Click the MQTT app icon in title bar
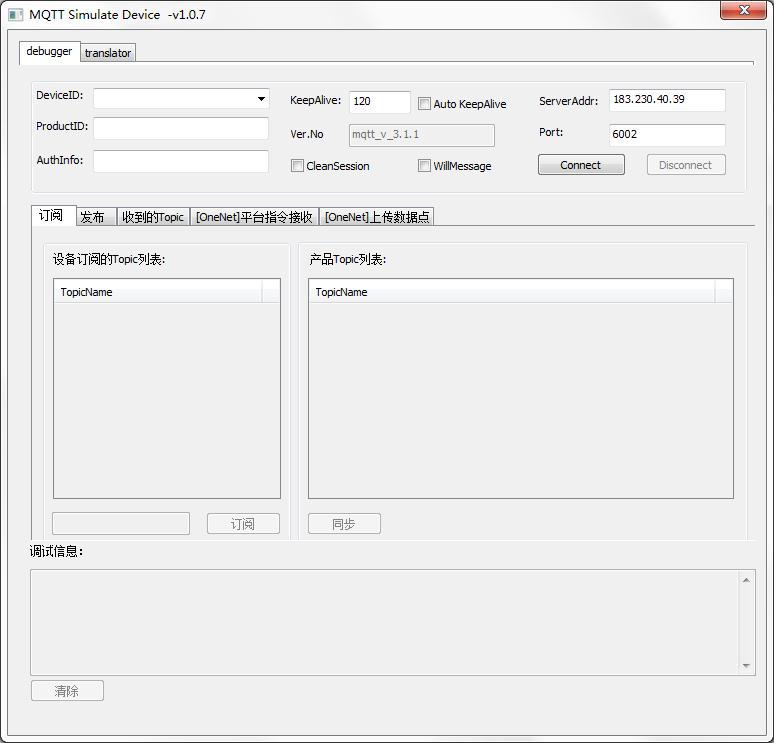The image size is (774, 743). pos(15,15)
